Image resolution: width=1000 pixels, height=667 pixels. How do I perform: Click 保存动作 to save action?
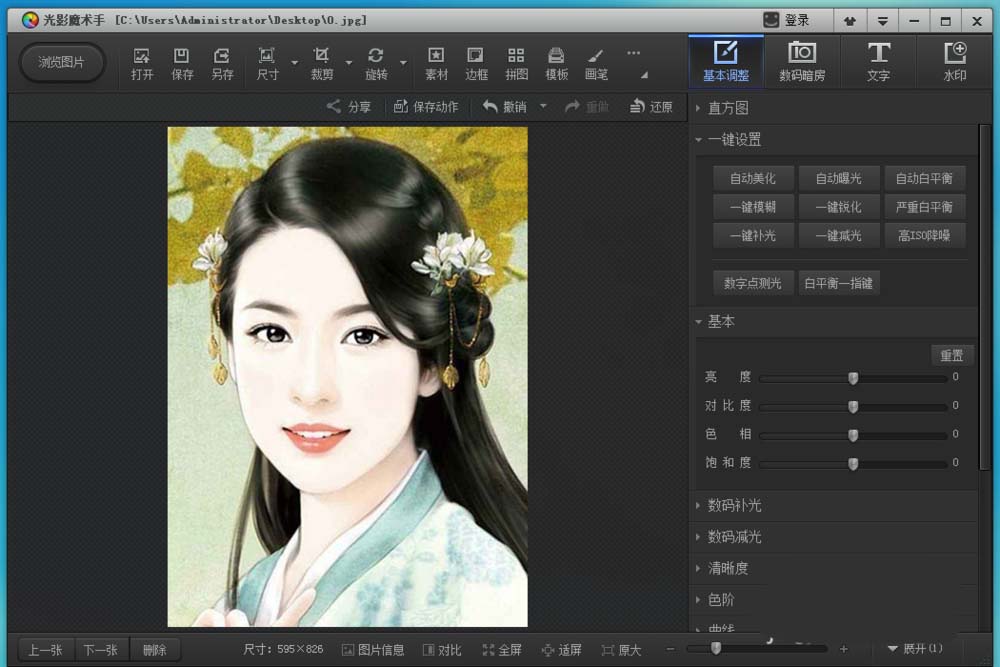click(425, 106)
